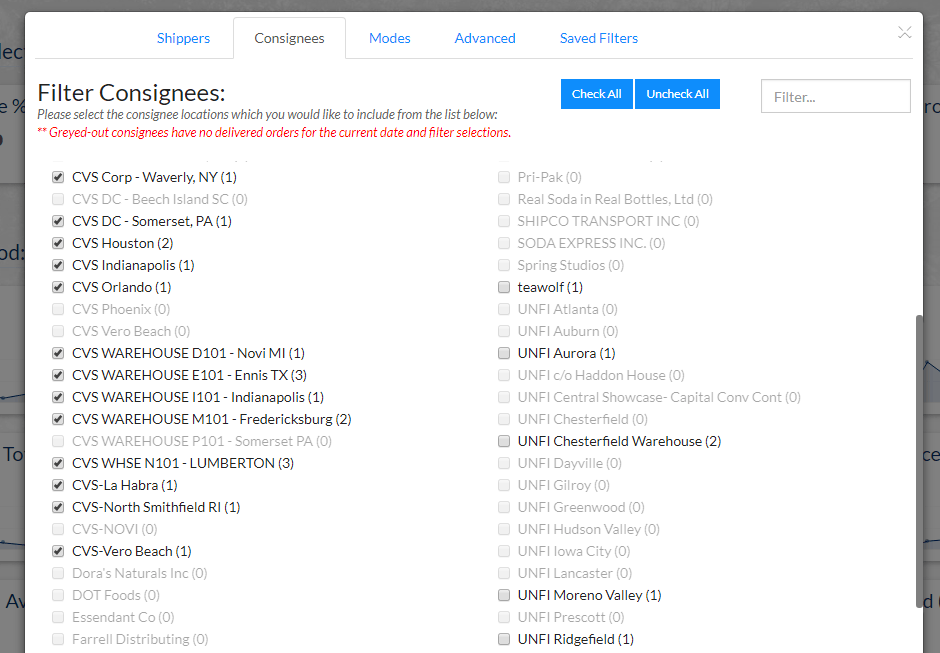Check the UNFI Ridgefield checkbox
This screenshot has width=940, height=653.
[x=504, y=639]
